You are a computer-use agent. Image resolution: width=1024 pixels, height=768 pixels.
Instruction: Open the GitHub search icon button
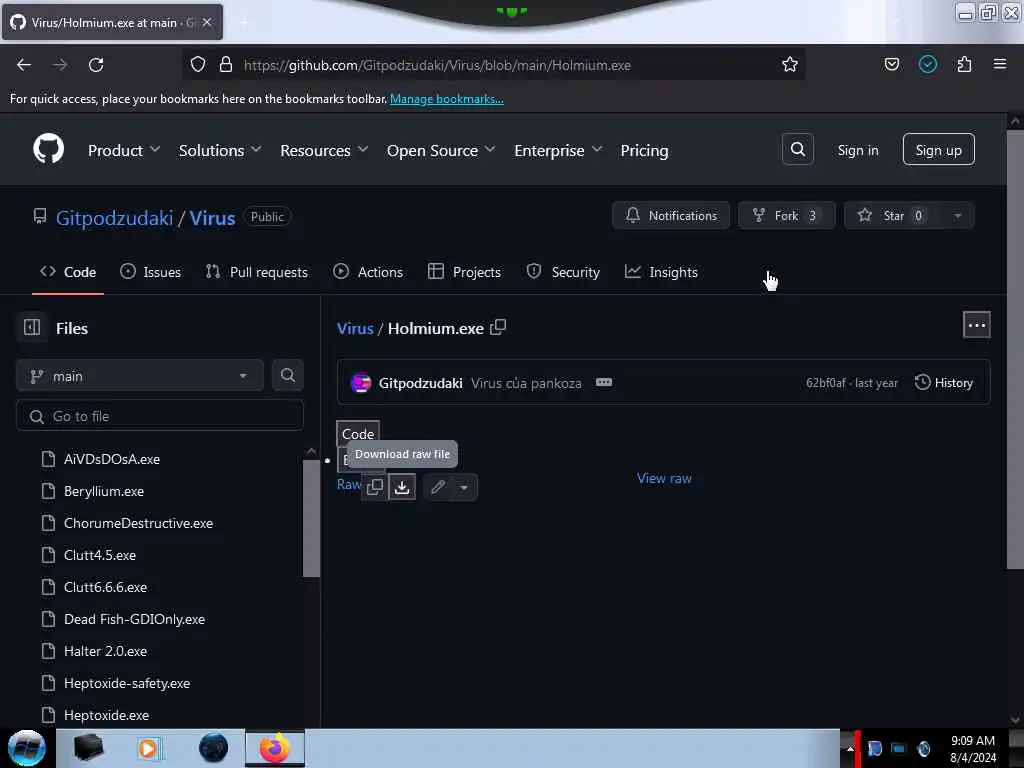pyautogui.click(x=797, y=150)
